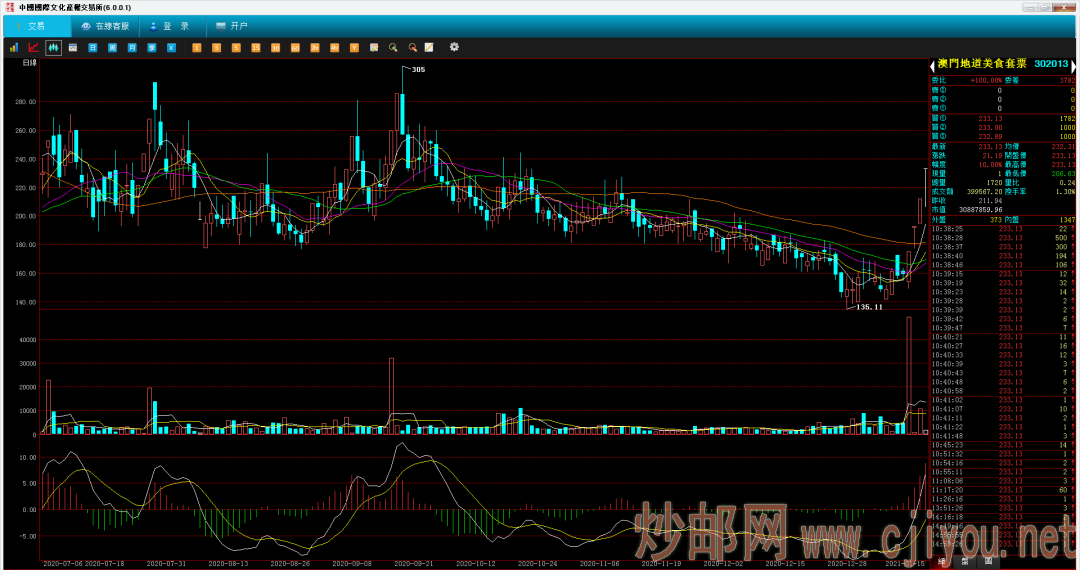Click the 135.11 low price marker
1080x570 pixels.
pyautogui.click(x=869, y=307)
